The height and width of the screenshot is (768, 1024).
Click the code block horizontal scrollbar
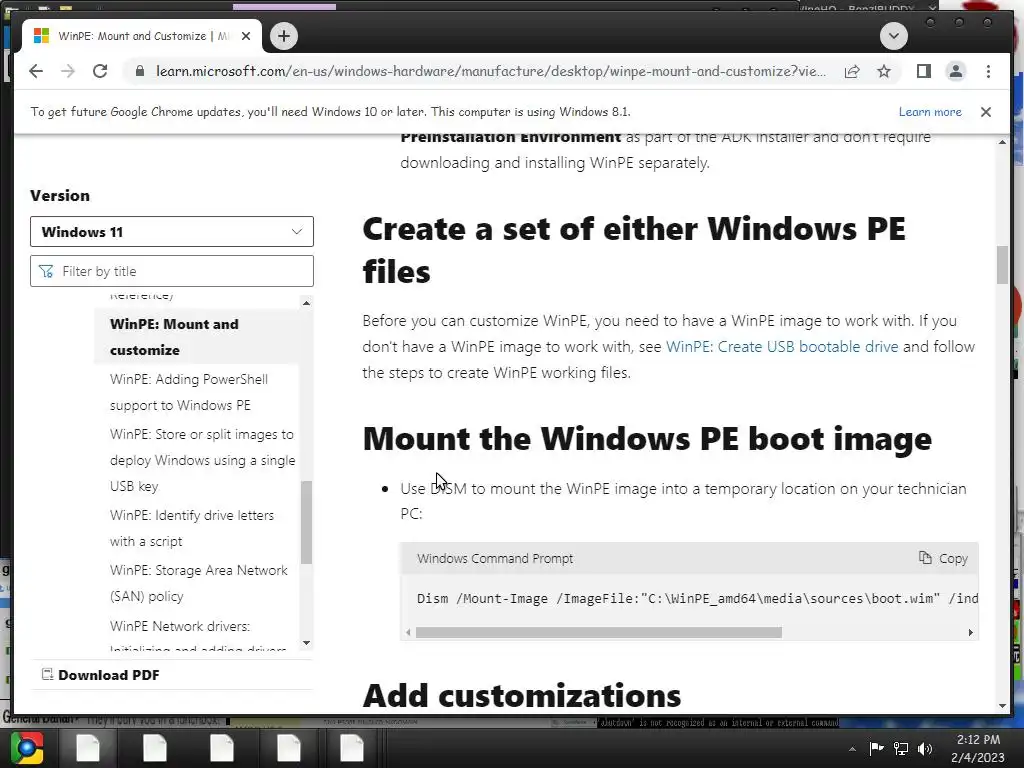[x=598, y=632]
